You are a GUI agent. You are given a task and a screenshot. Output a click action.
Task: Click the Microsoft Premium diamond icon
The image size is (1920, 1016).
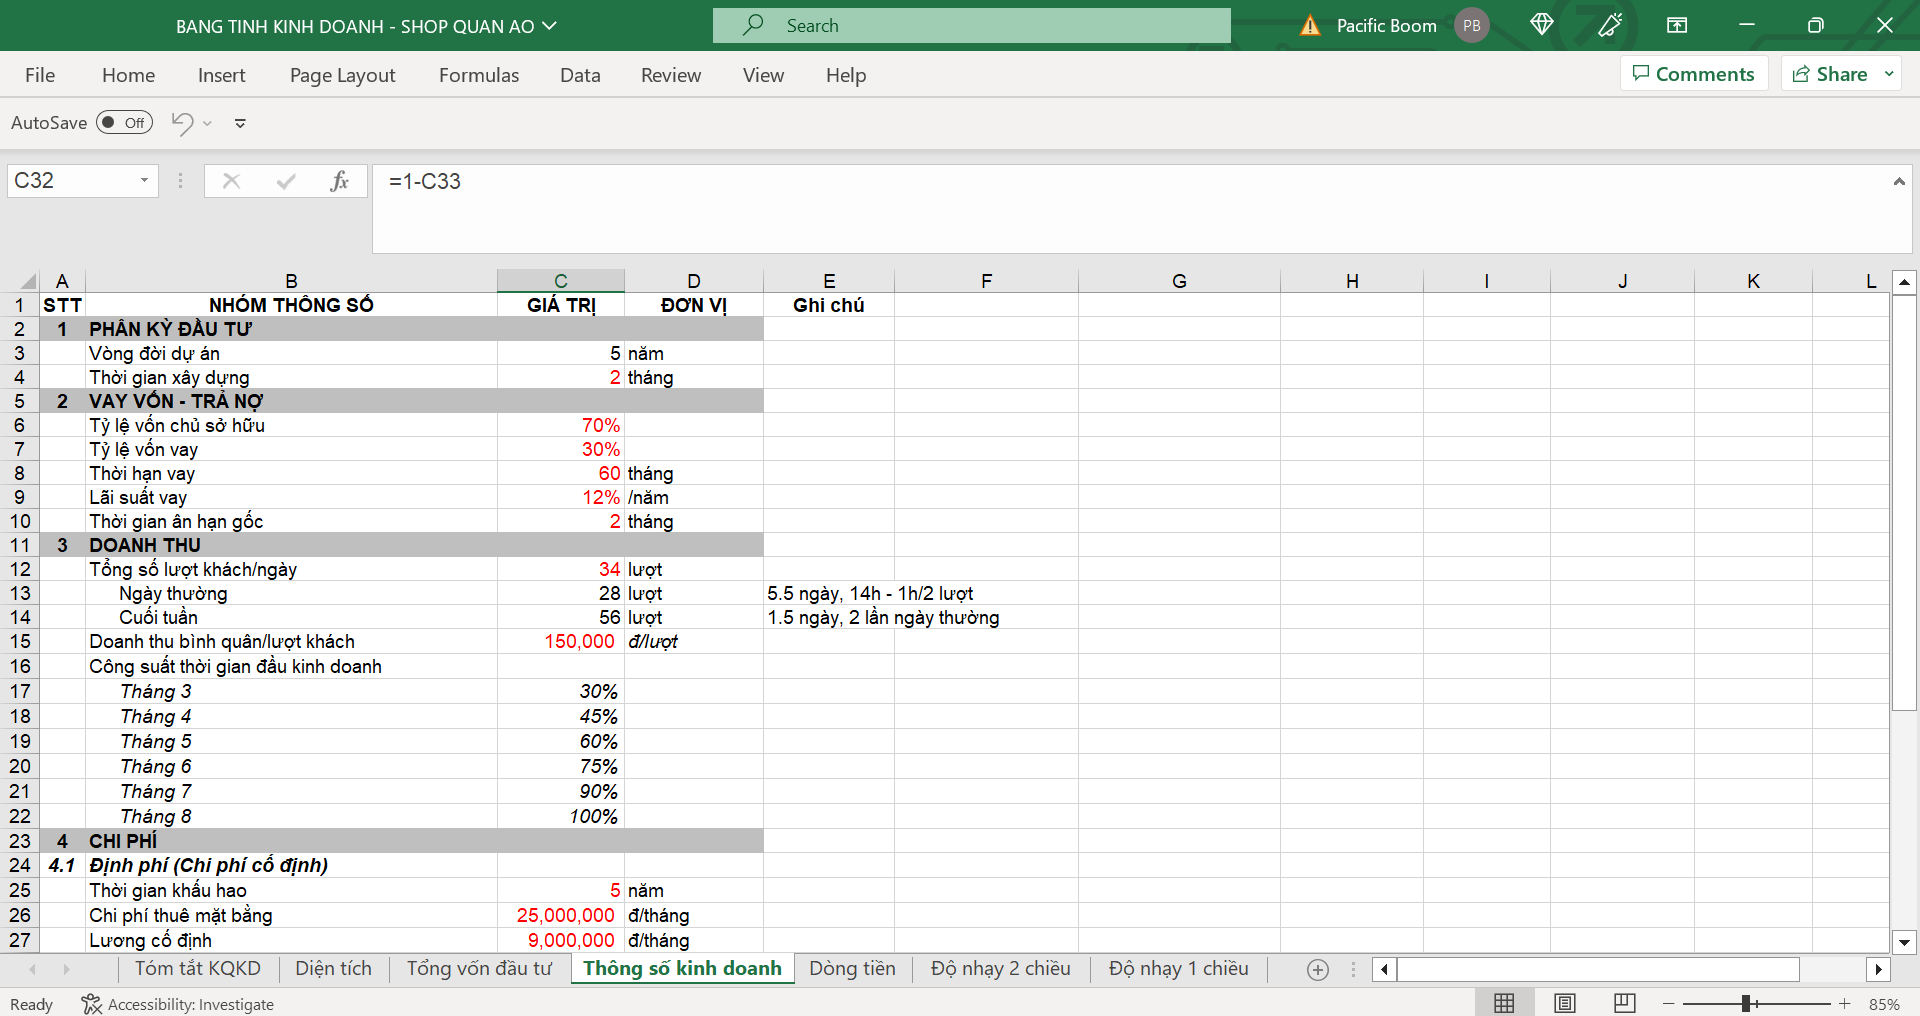pos(1541,25)
